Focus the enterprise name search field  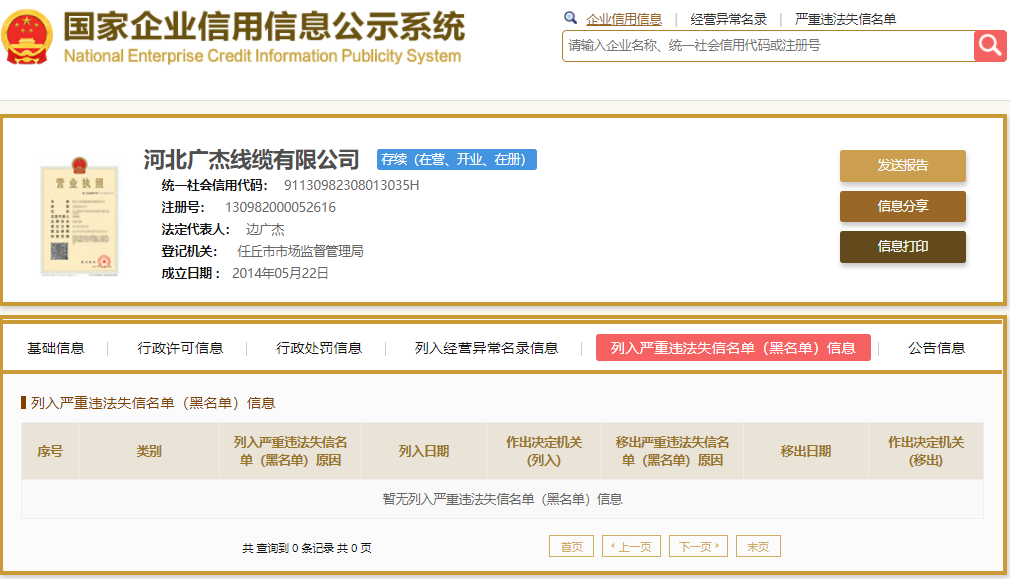pos(768,46)
